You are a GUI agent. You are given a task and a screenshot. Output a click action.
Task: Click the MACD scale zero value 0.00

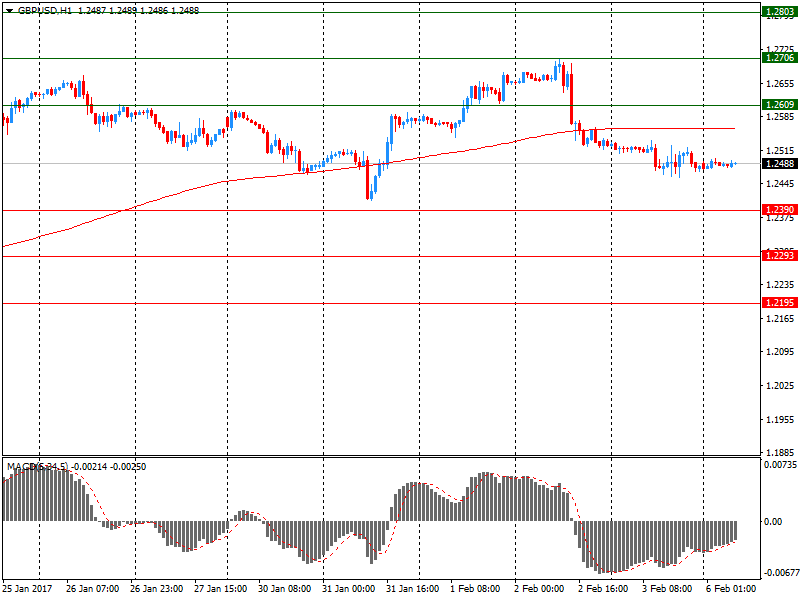pyautogui.click(x=773, y=521)
